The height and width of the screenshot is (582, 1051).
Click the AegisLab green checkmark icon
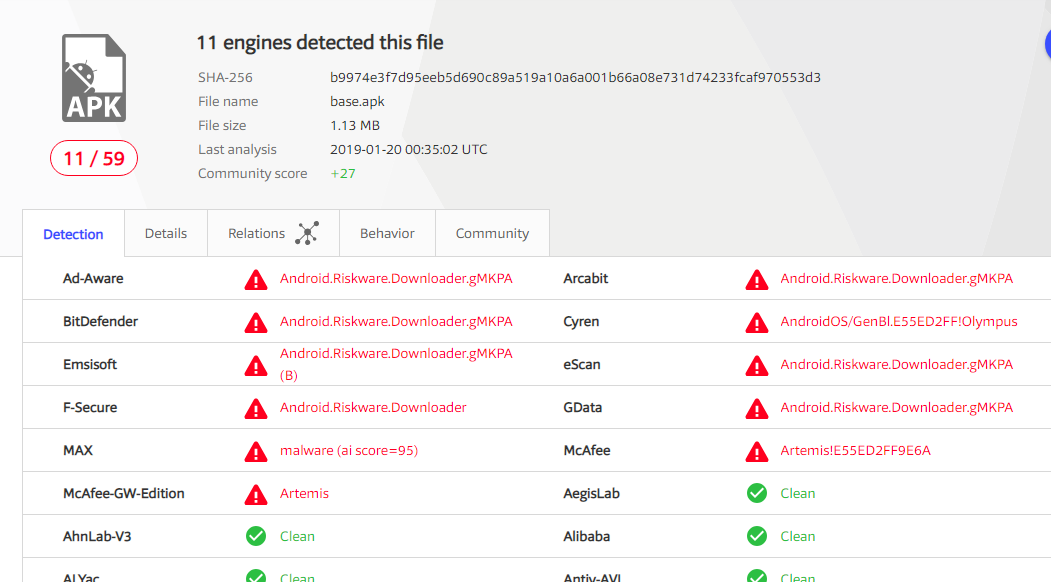tap(757, 493)
